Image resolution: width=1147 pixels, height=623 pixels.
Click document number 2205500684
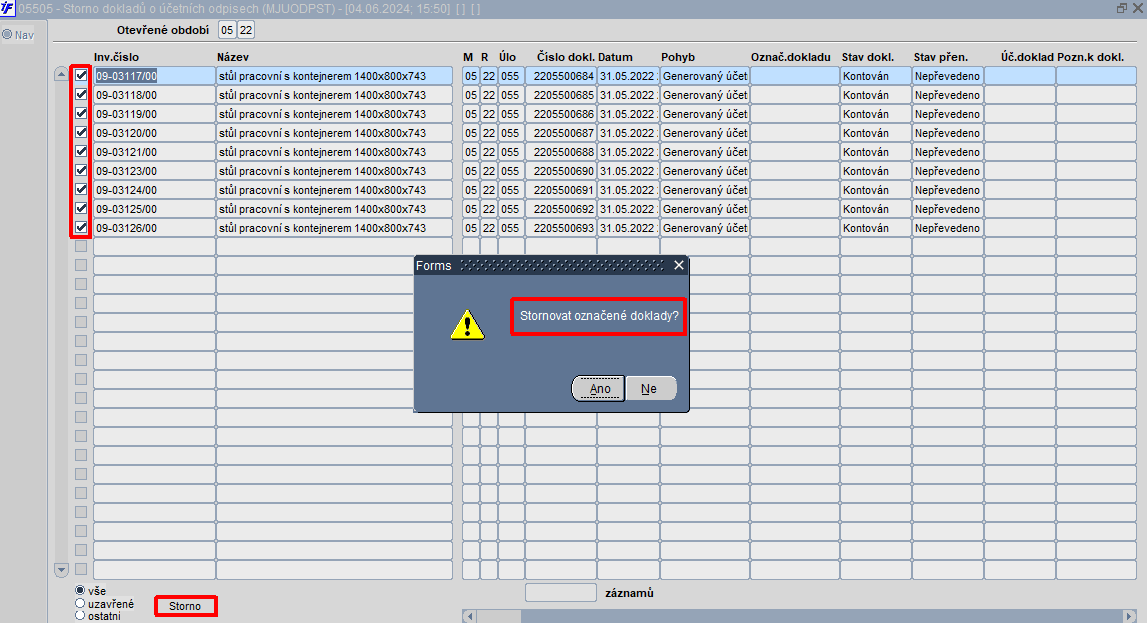tap(561, 76)
